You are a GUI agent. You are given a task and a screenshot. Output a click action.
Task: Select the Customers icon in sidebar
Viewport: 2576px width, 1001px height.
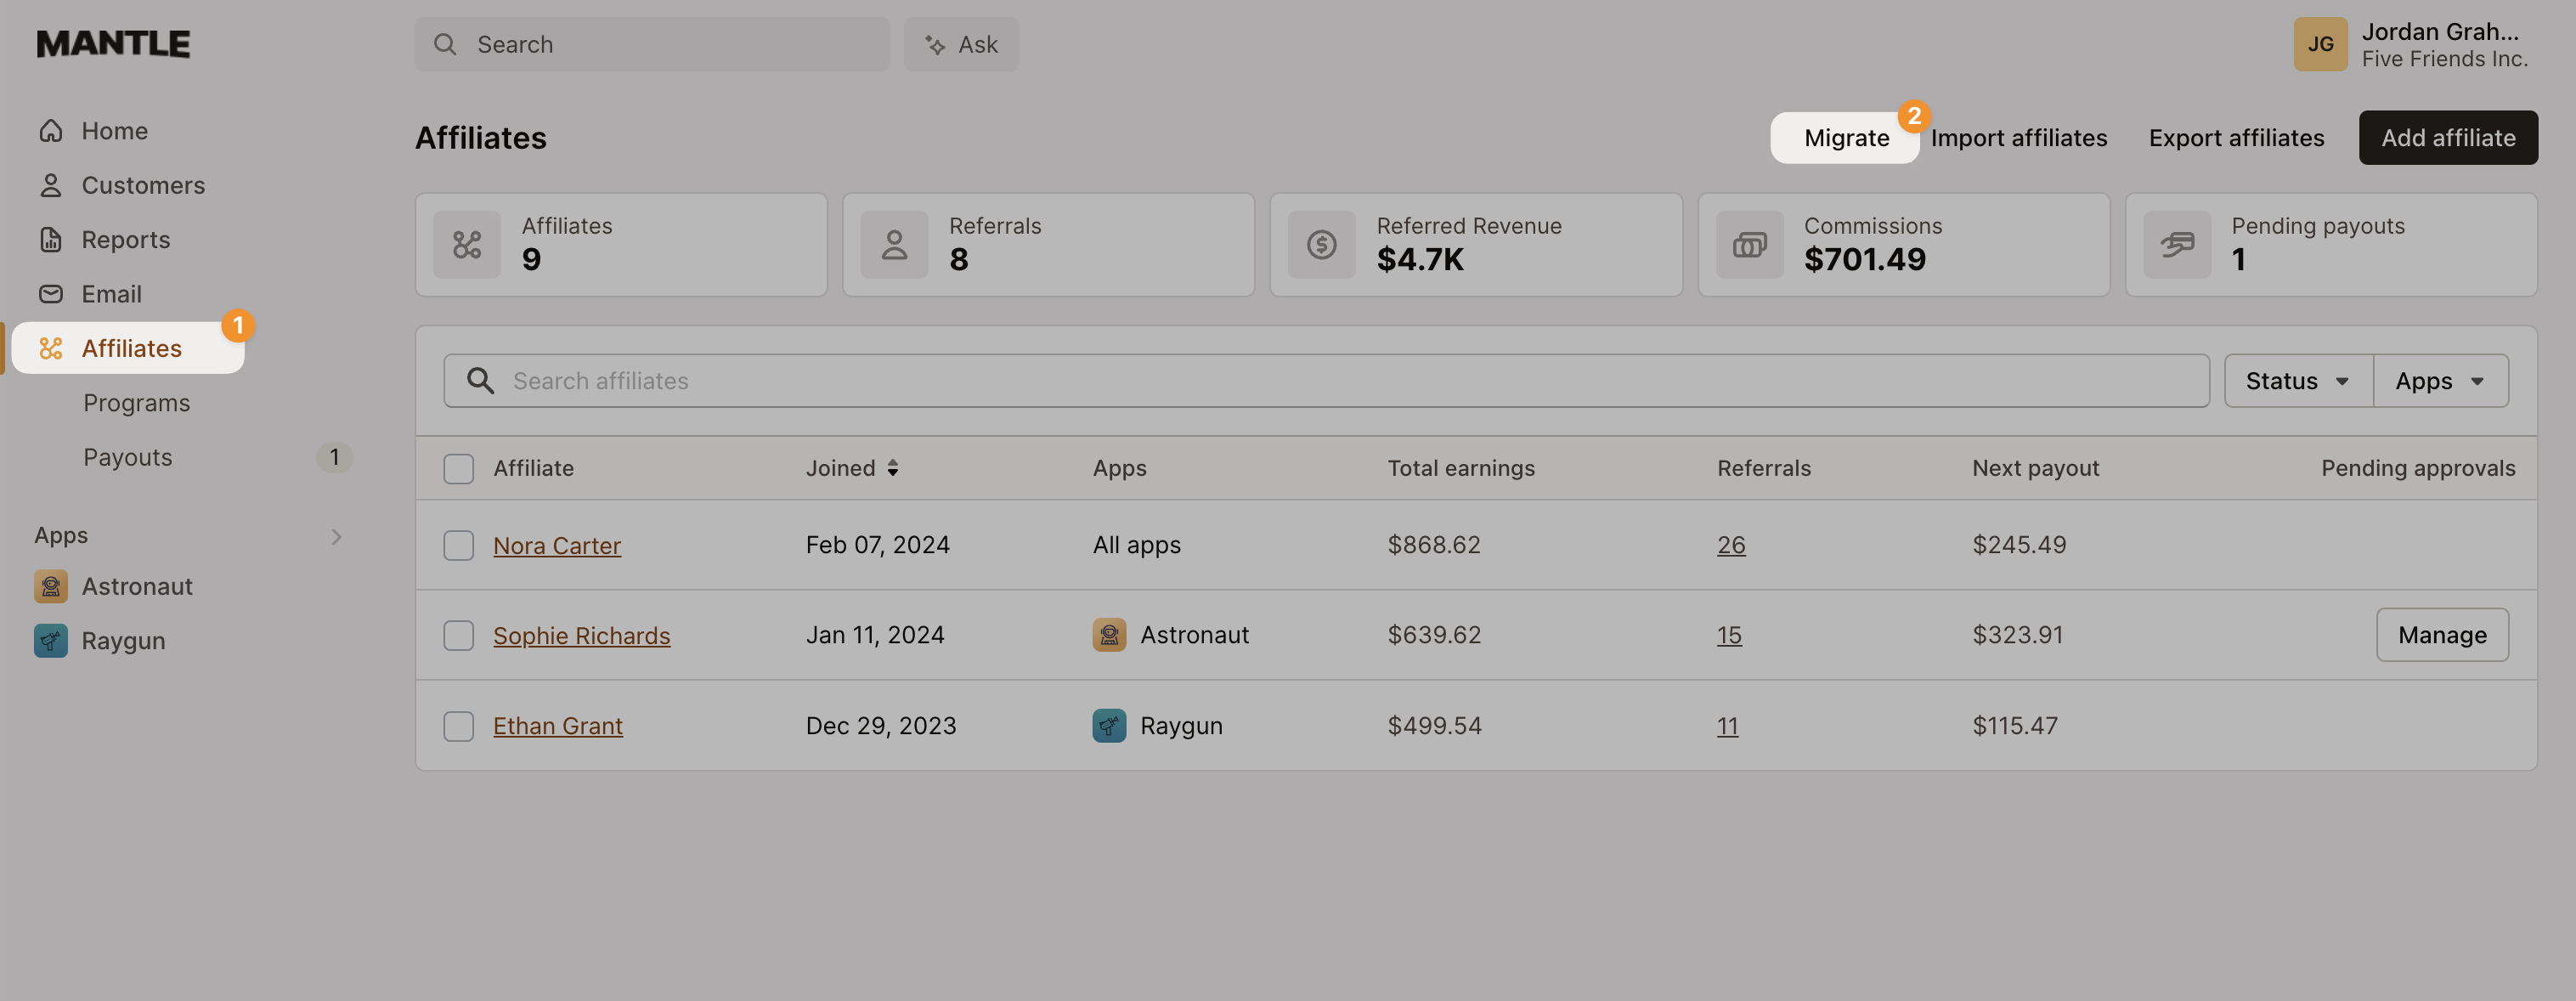point(51,184)
